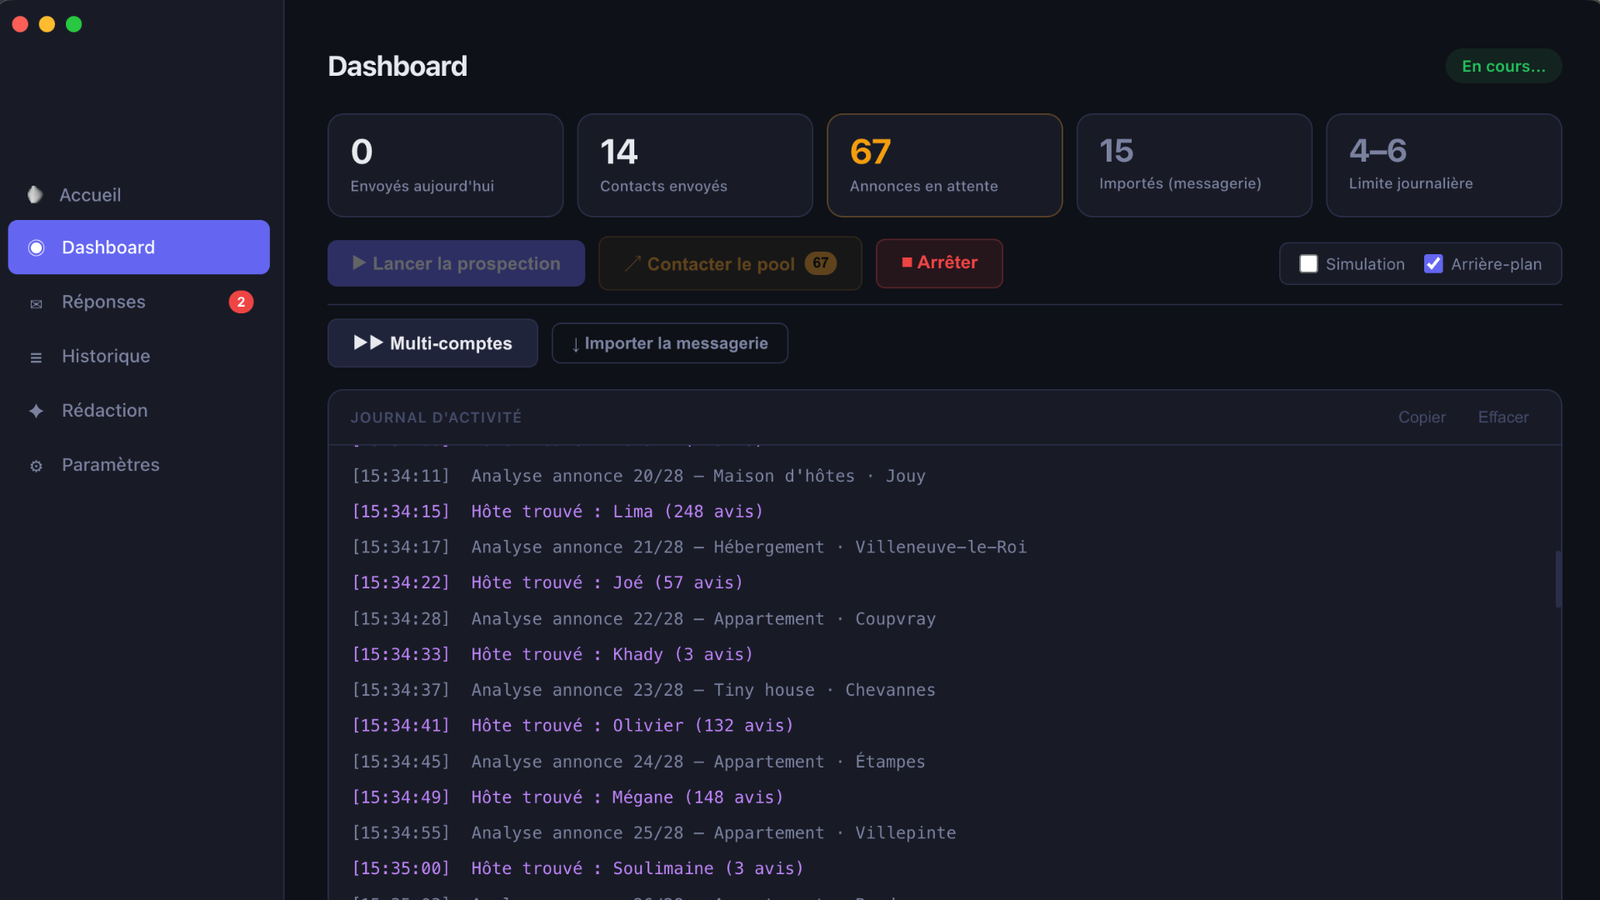
Task: Click log line 'Analyse annonce 21/28' Villeneuve-le-Roi
Action: point(689,547)
